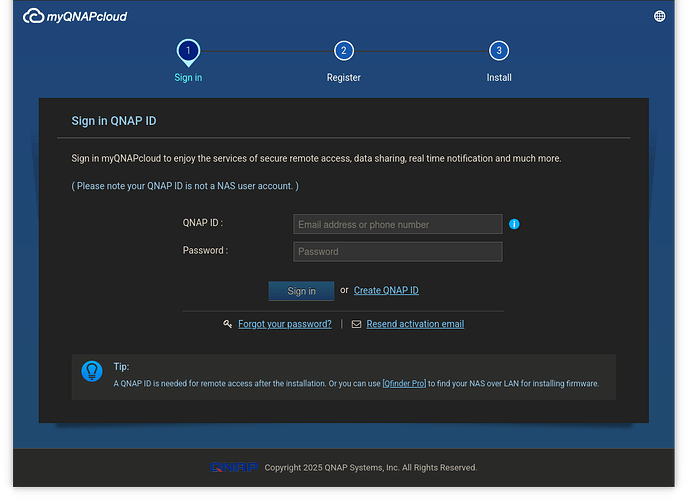Click the key icon beside Forgot password
This screenshot has width=687, height=500.
point(227,324)
